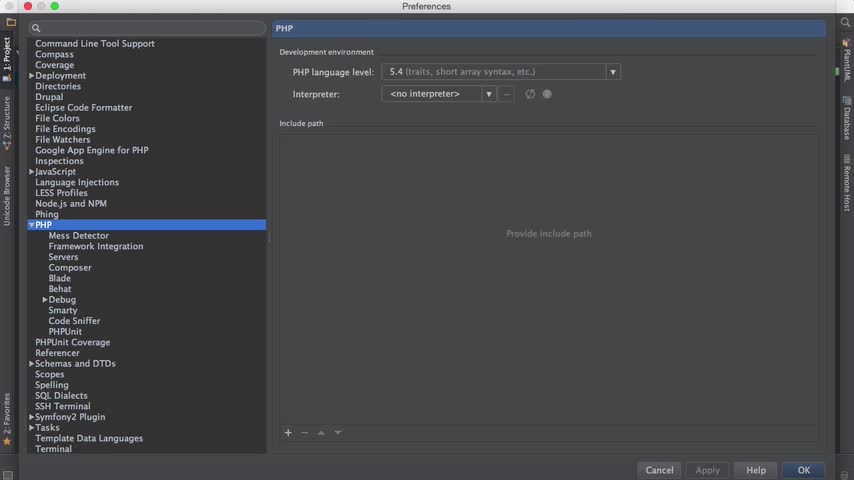Image resolution: width=854 pixels, height=480 pixels.
Task: Select the LESS Profiles item
Action: click(61, 193)
